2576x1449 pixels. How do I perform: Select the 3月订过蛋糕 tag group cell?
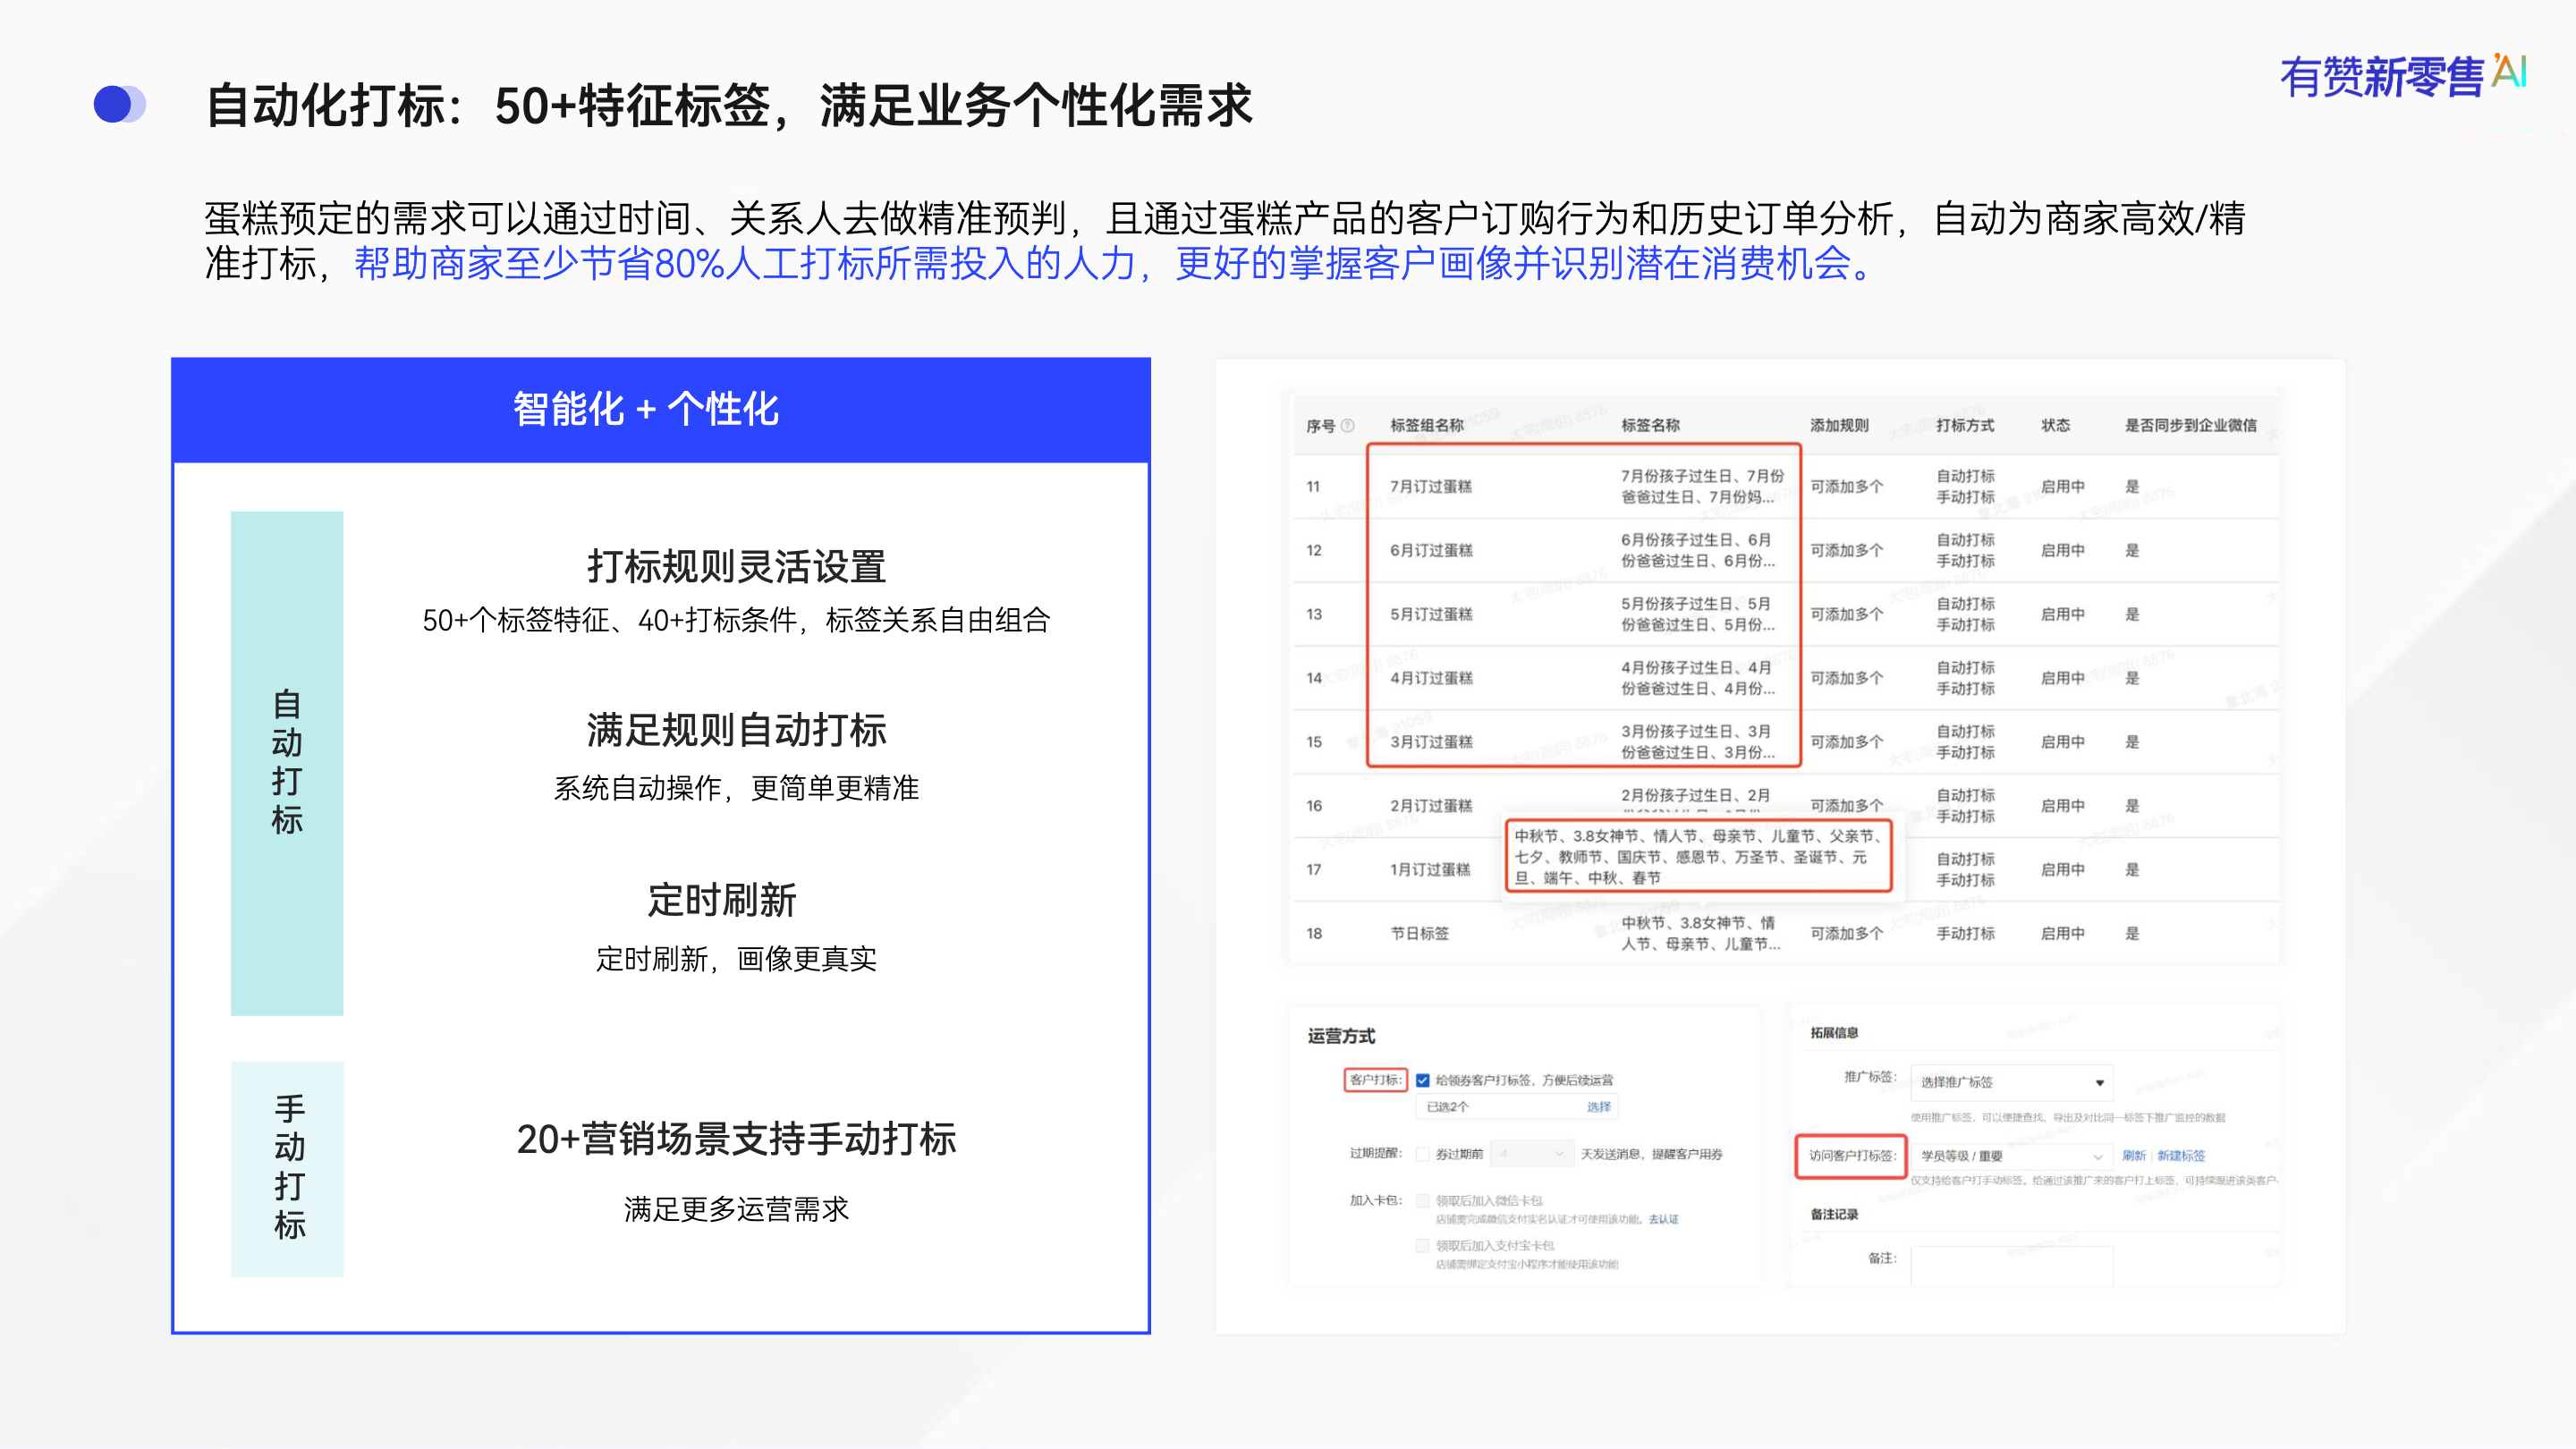[x=1431, y=743]
